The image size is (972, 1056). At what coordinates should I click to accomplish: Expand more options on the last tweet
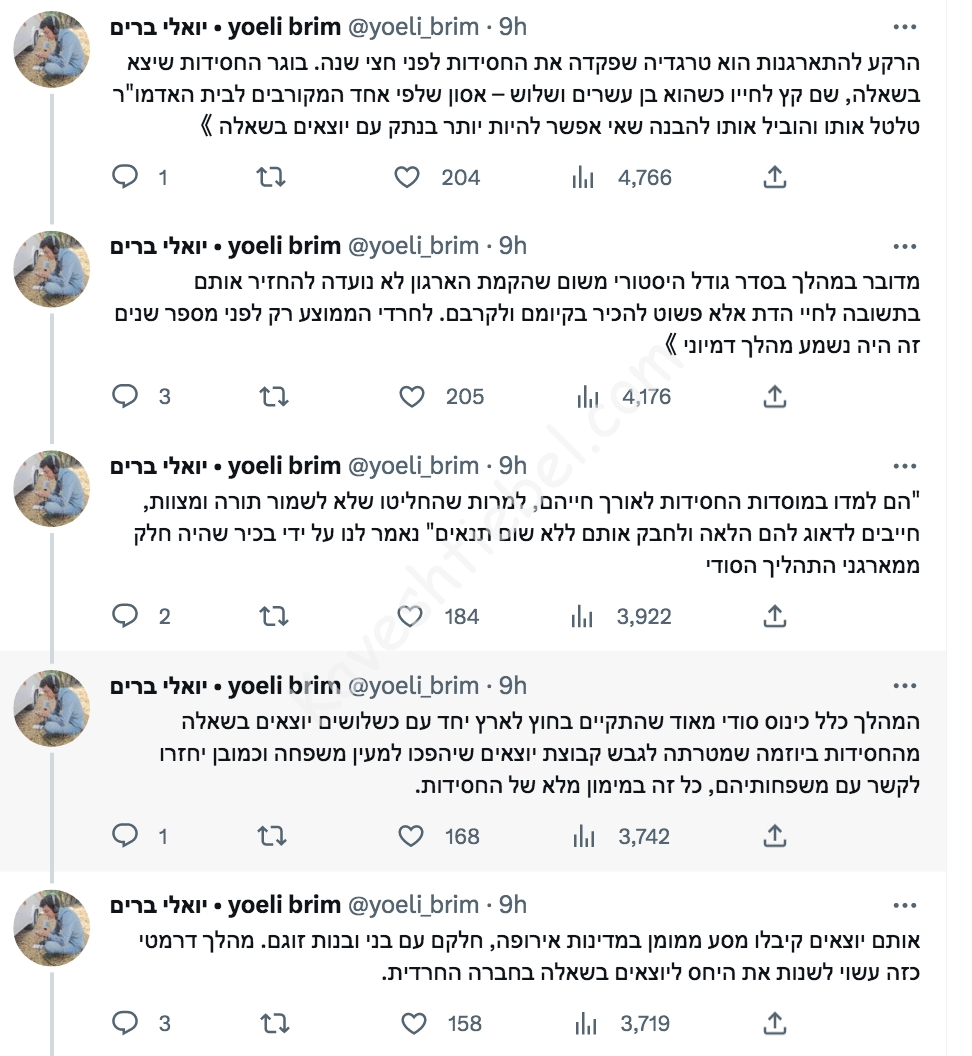904,905
